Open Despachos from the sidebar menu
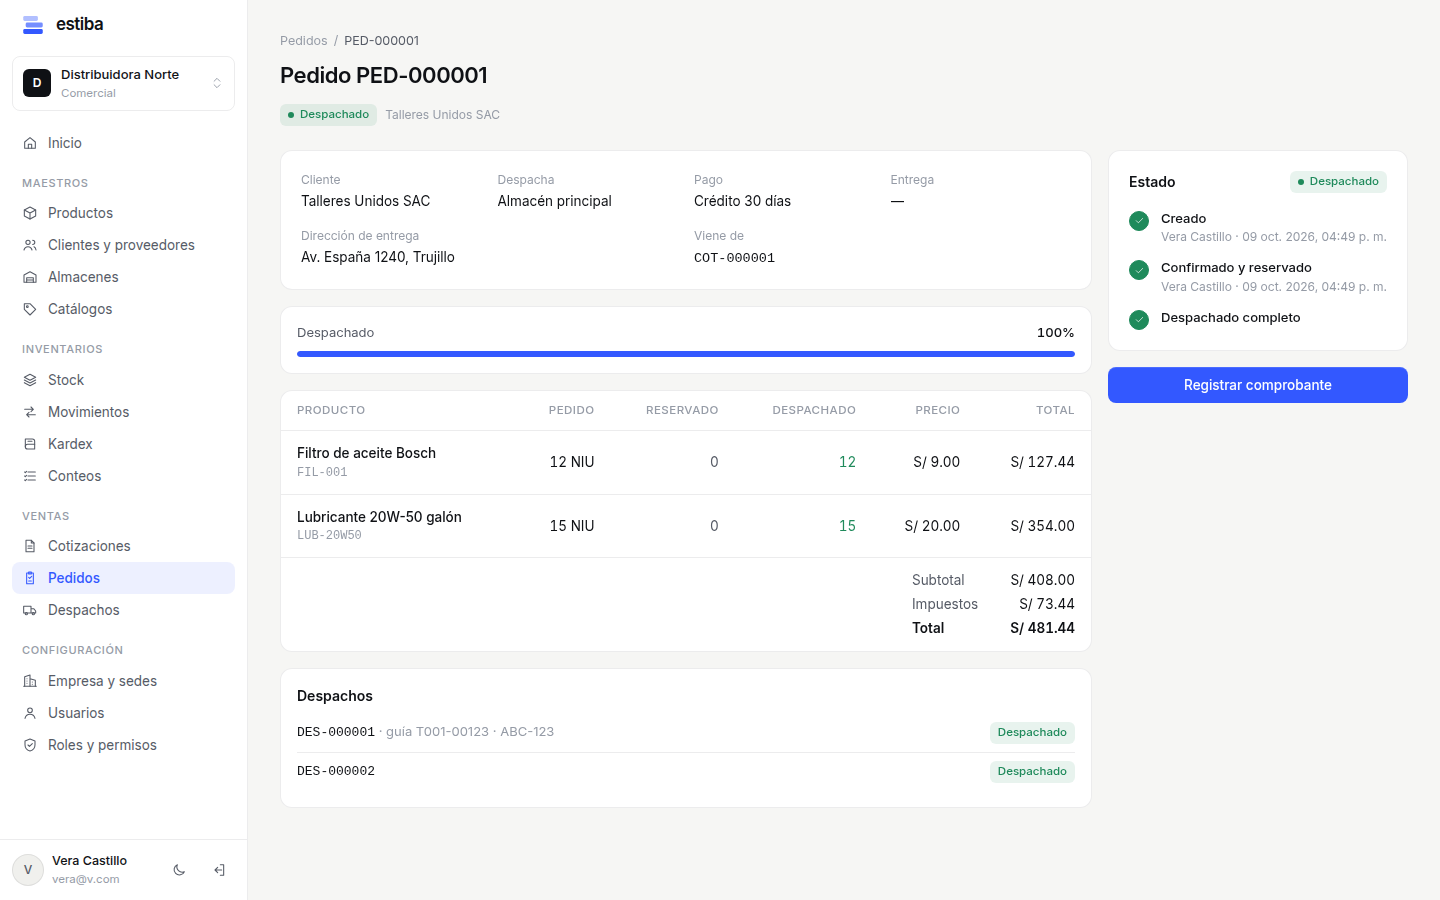This screenshot has width=1440, height=900. click(123, 610)
